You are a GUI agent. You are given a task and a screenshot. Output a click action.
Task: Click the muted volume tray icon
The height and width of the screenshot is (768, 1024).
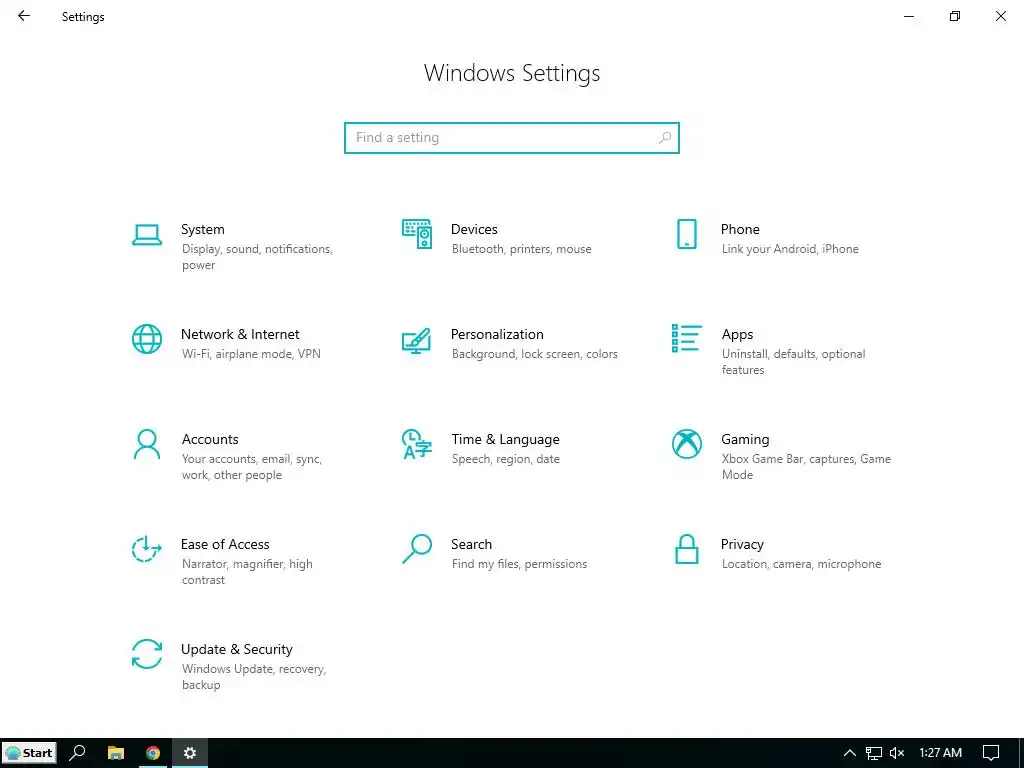tap(897, 753)
